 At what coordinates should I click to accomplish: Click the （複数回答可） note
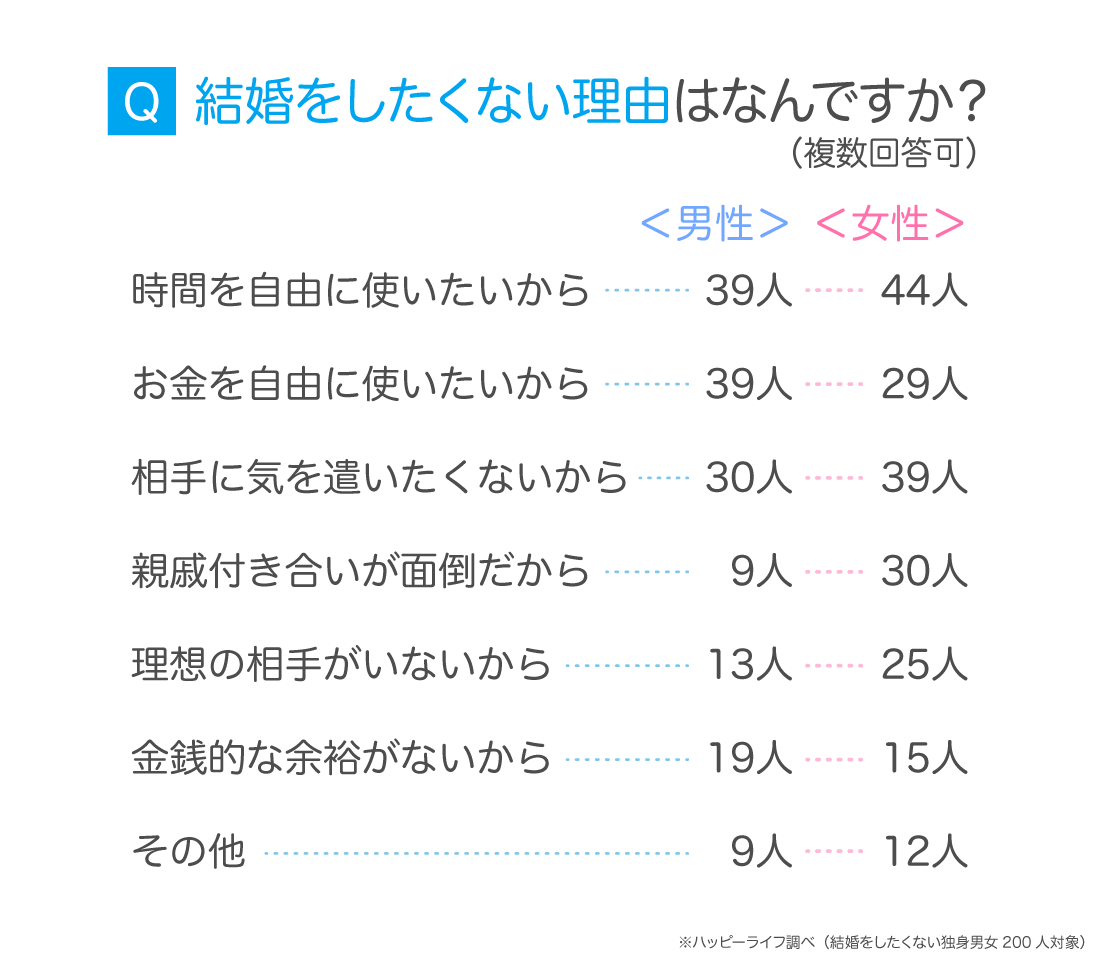[x=882, y=154]
